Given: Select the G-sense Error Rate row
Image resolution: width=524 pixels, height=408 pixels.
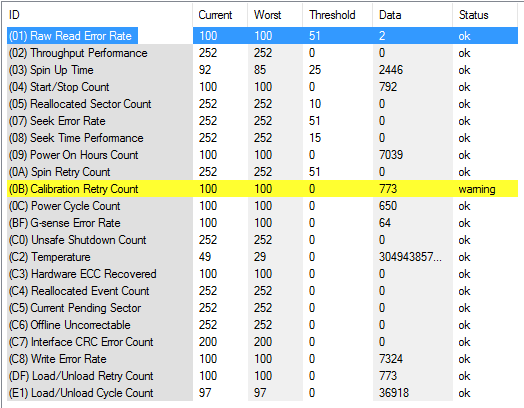Looking at the screenshot, I should 262,223.
